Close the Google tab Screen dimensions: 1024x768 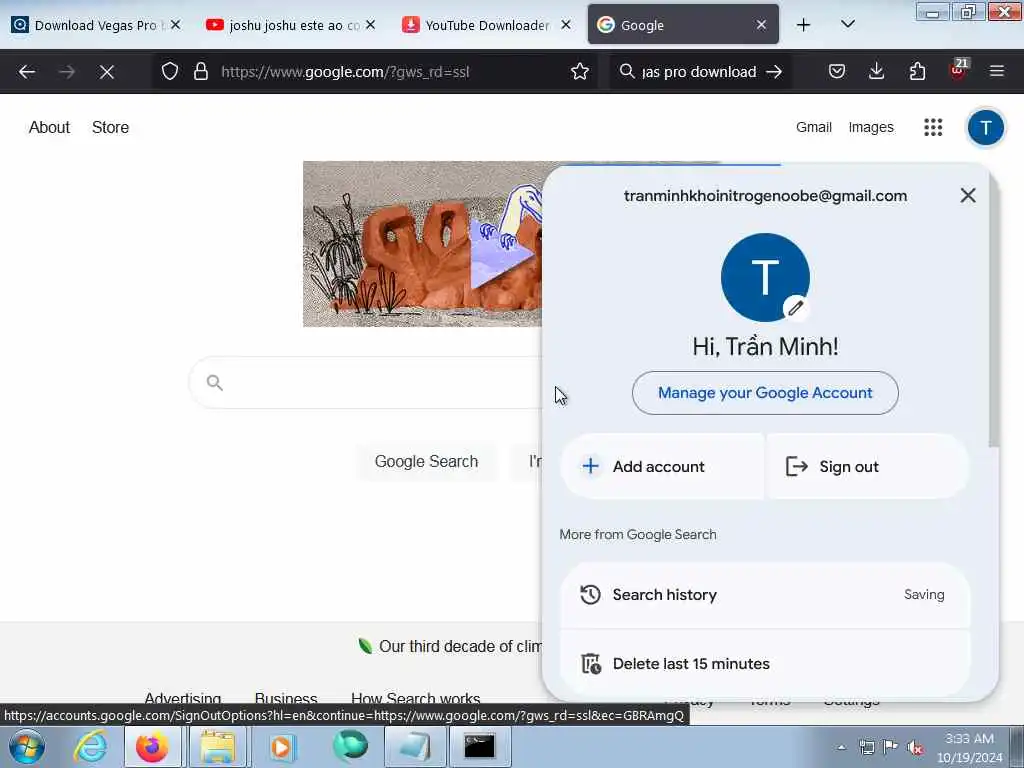coord(761,25)
